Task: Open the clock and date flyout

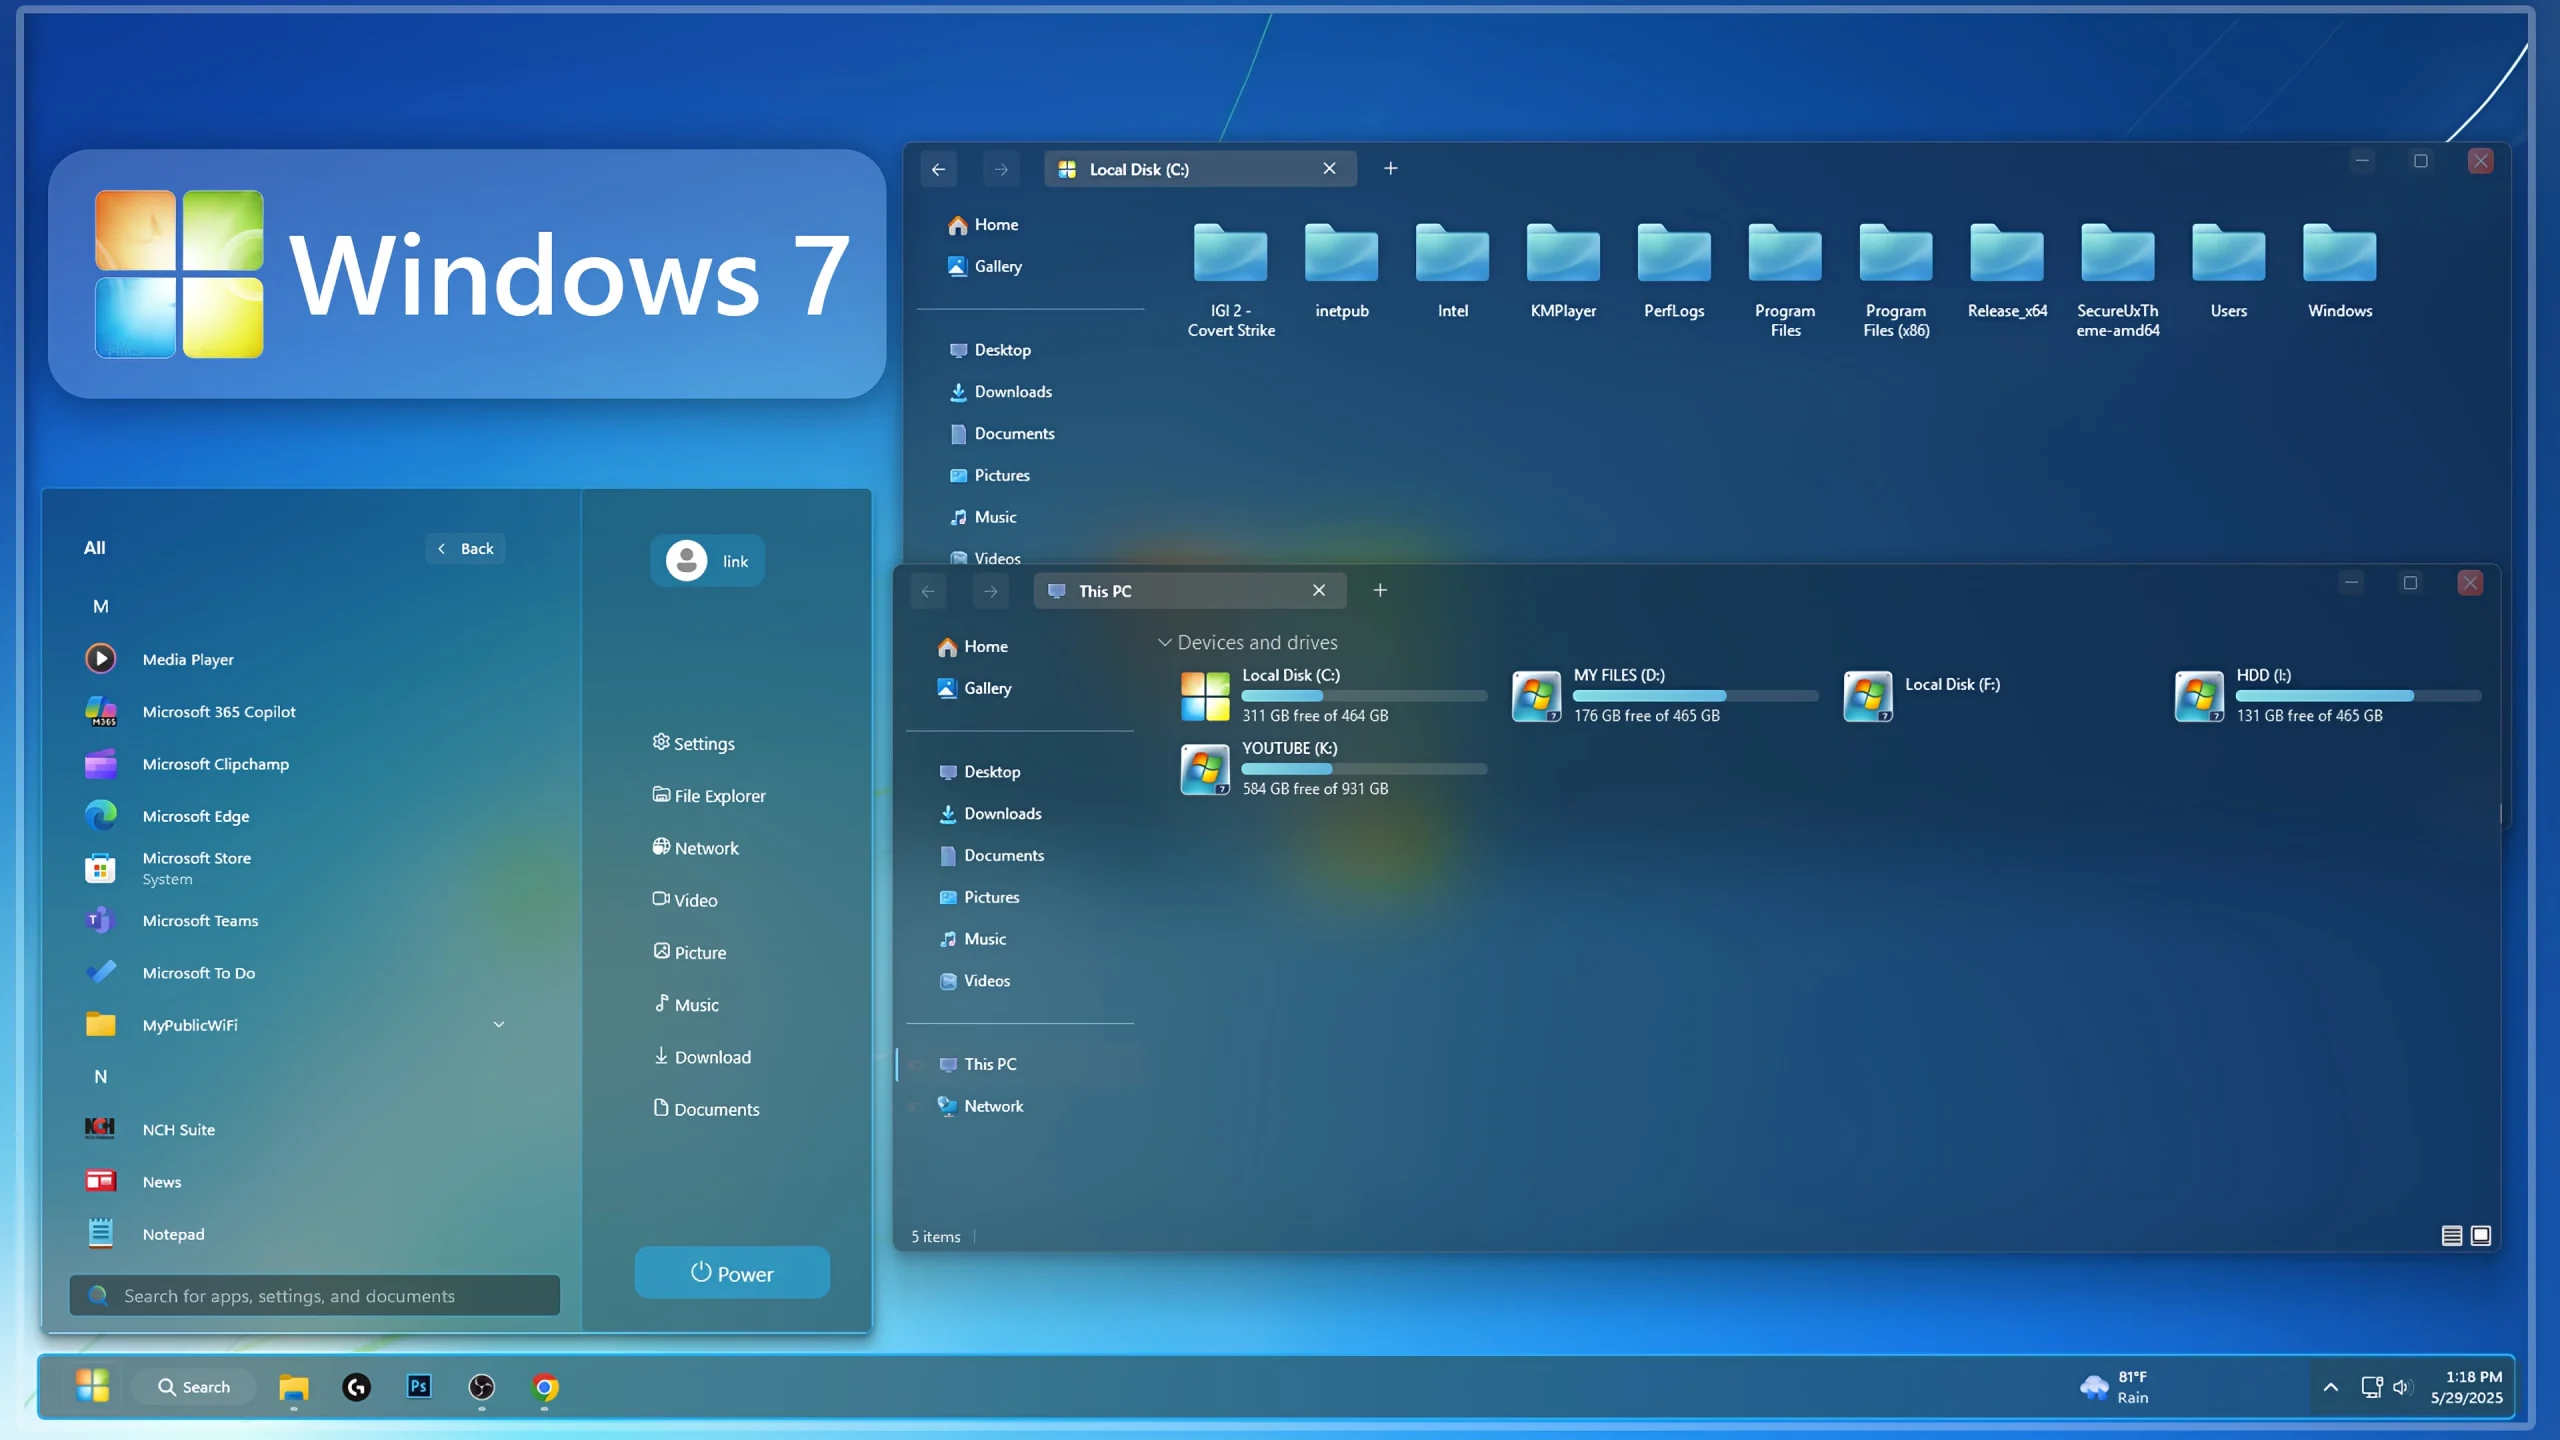Action: 2467,1387
